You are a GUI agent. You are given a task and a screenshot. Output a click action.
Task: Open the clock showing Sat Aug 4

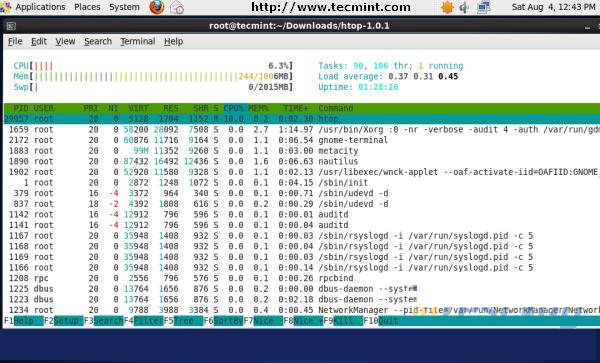point(553,7)
